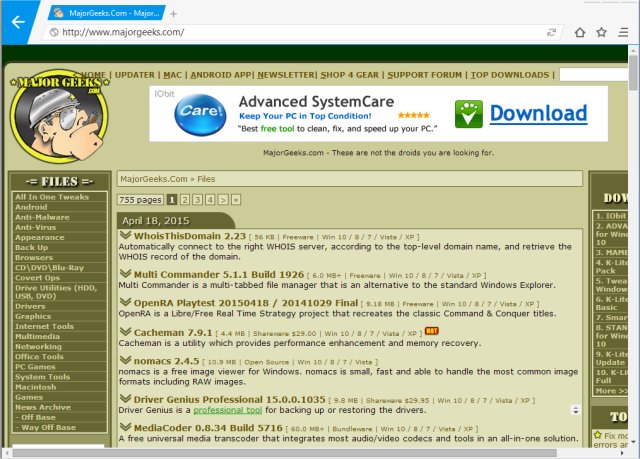Click the horizontal scrollbar thumb at bottom
640x459 pixels.
285,453
